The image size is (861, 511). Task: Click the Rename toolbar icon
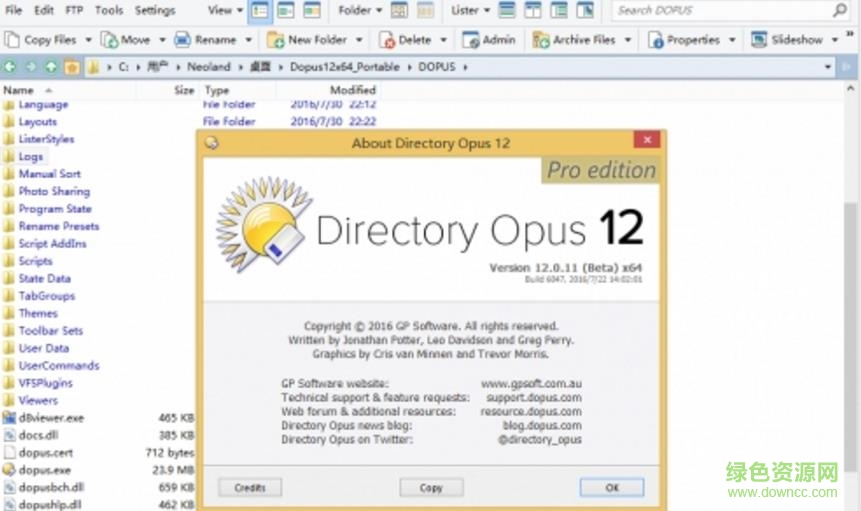[183, 40]
